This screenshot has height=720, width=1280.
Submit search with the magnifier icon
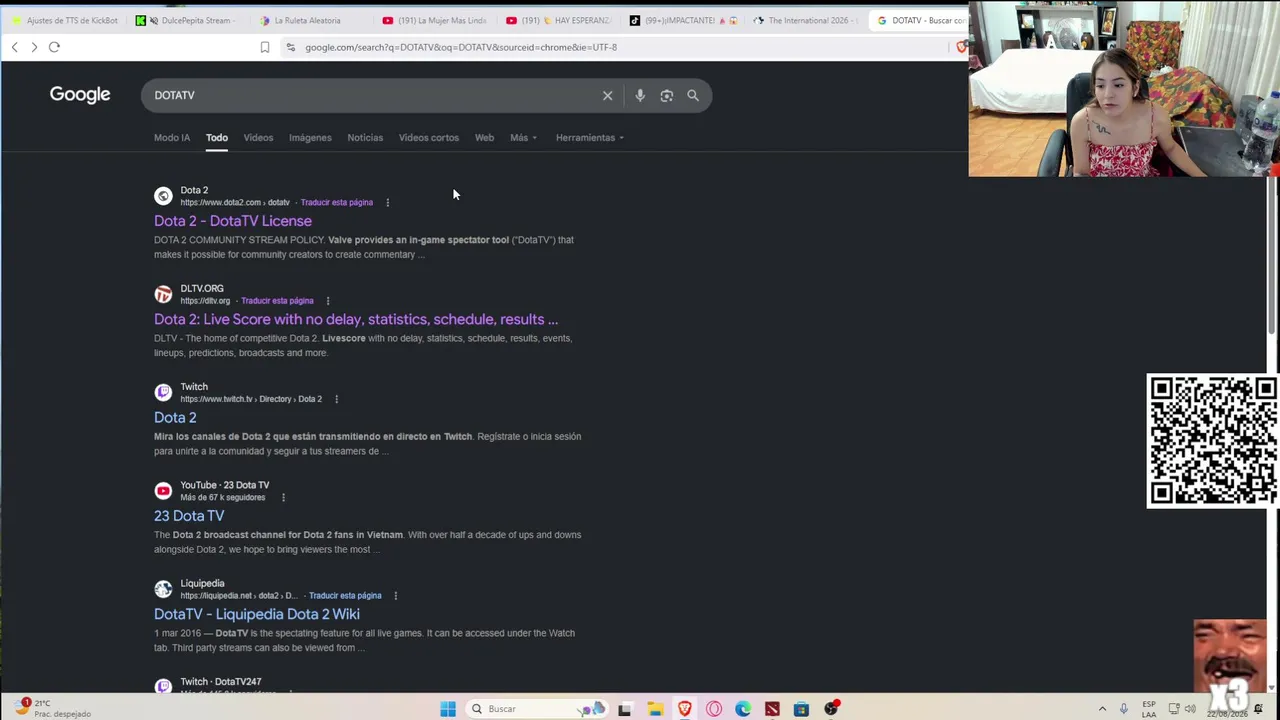coord(693,95)
